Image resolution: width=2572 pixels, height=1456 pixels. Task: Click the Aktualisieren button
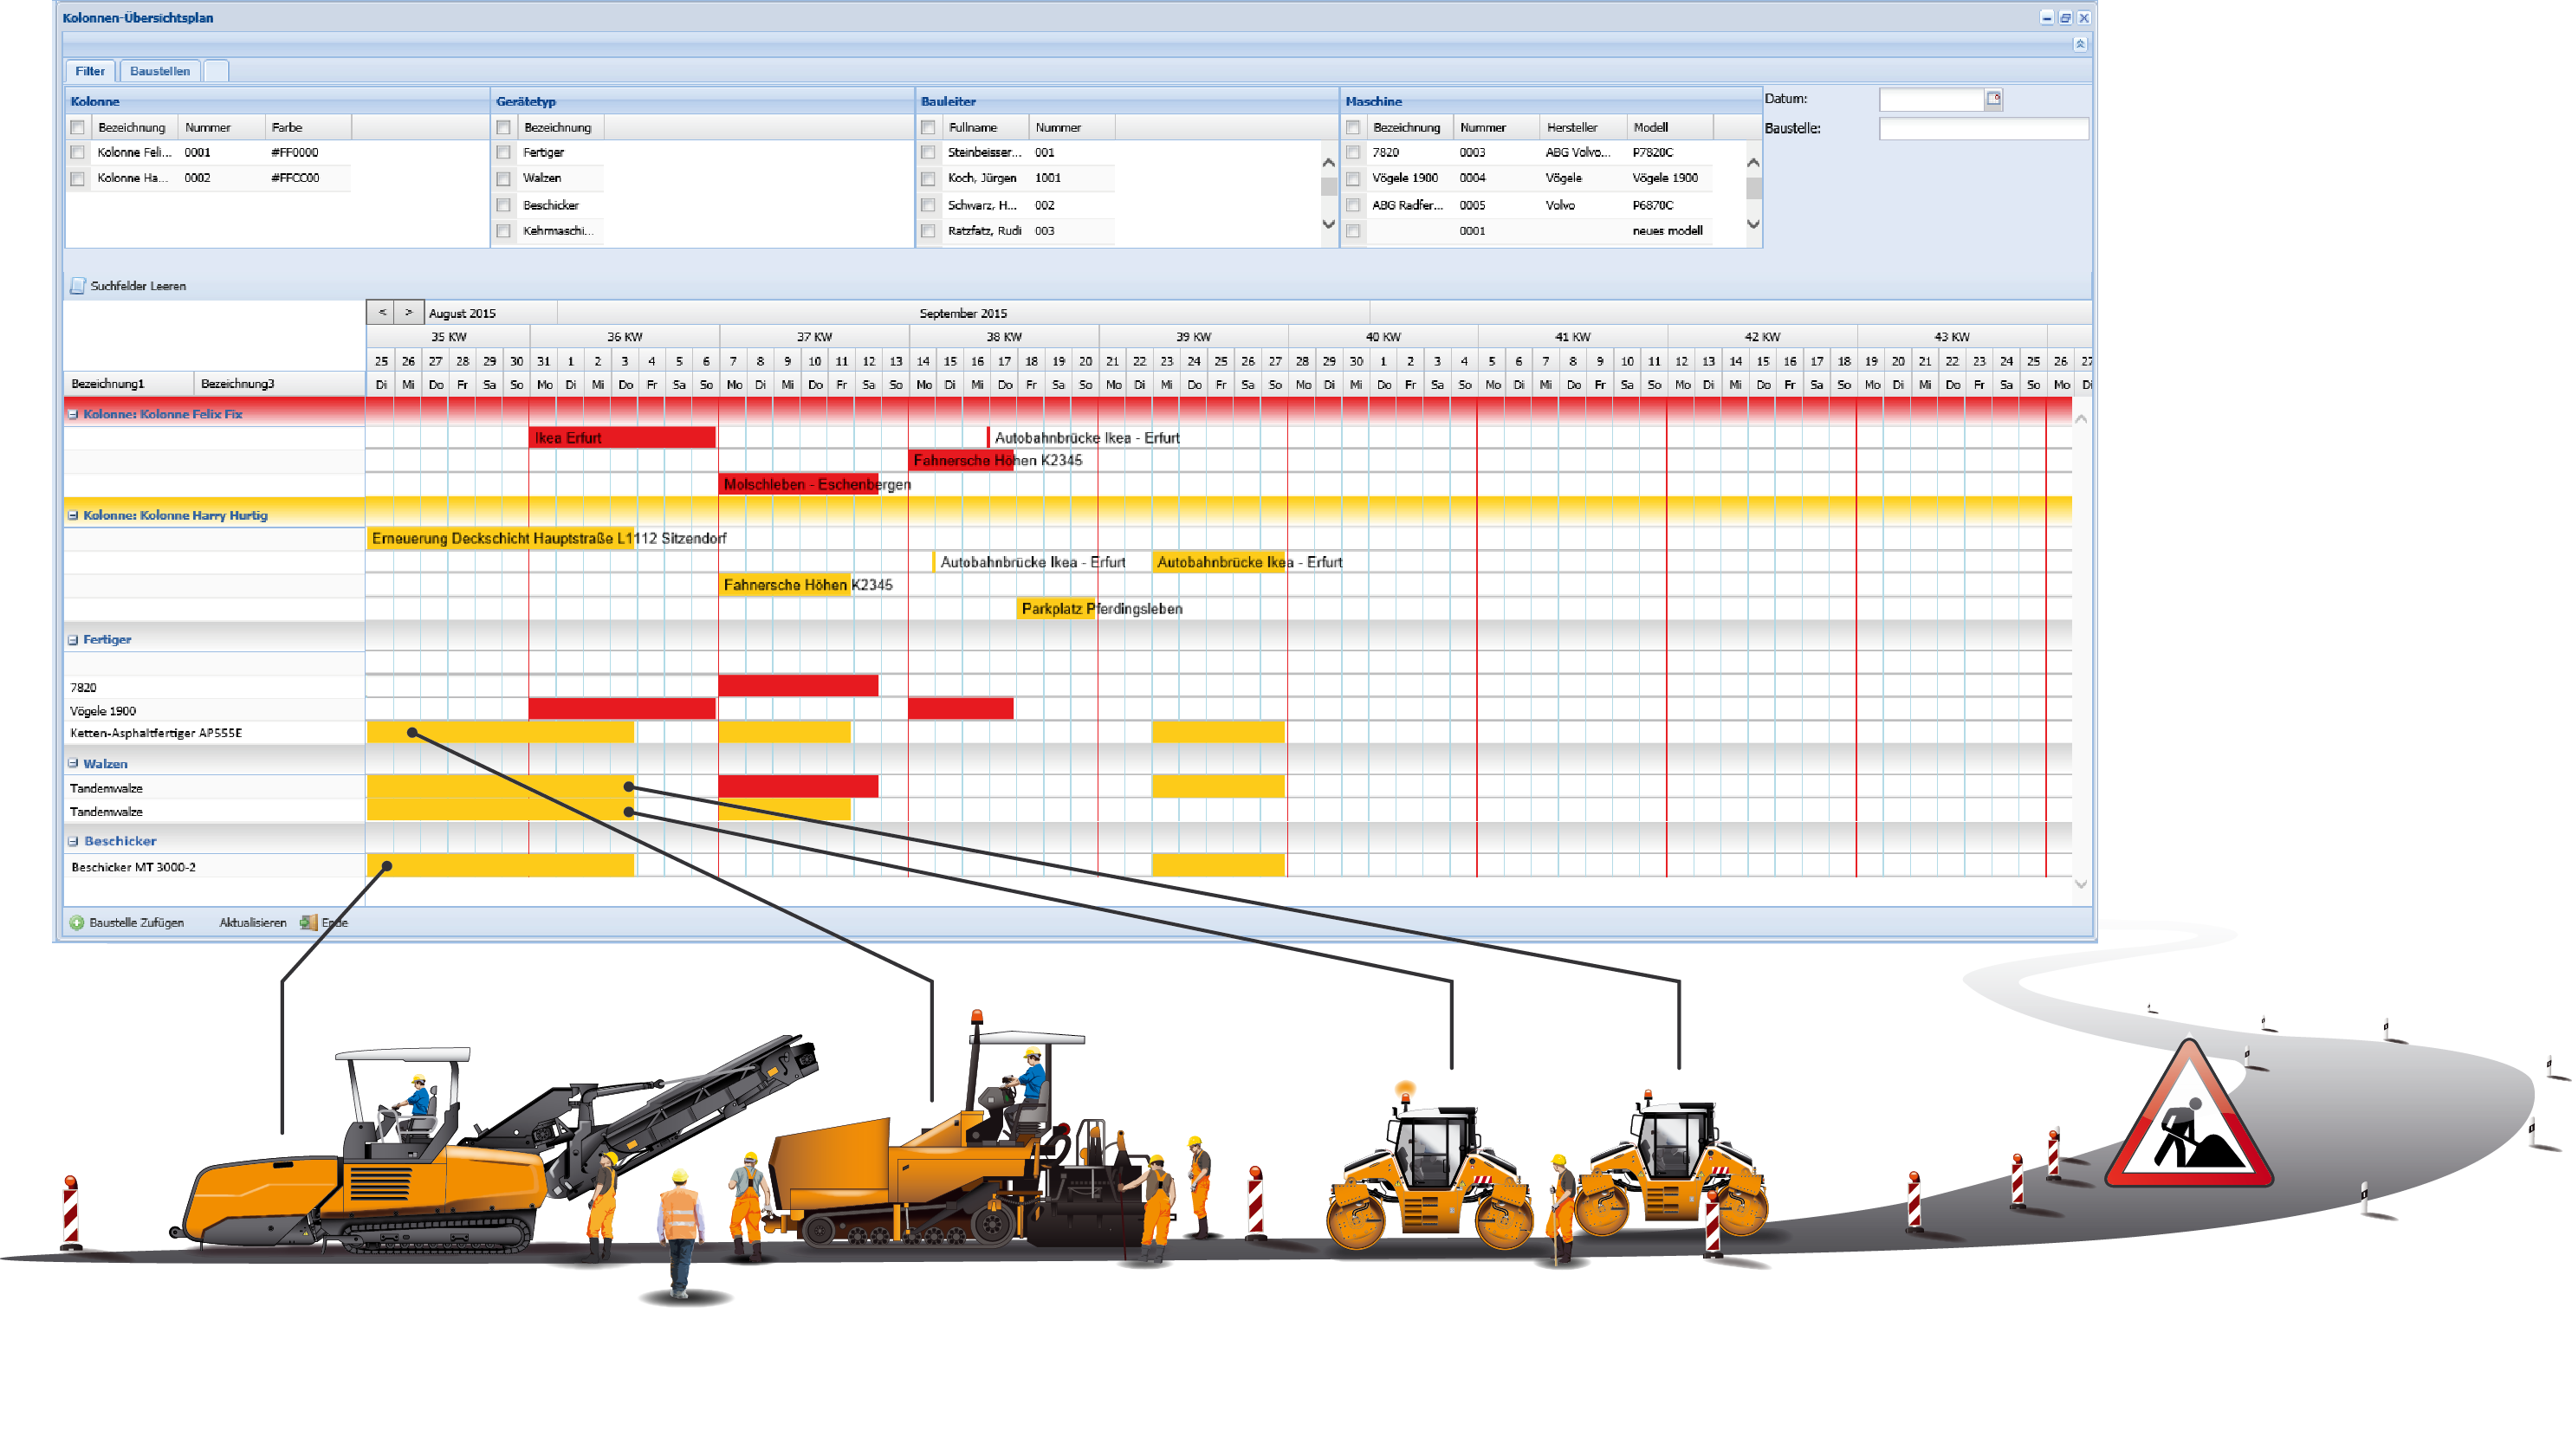[x=252, y=923]
